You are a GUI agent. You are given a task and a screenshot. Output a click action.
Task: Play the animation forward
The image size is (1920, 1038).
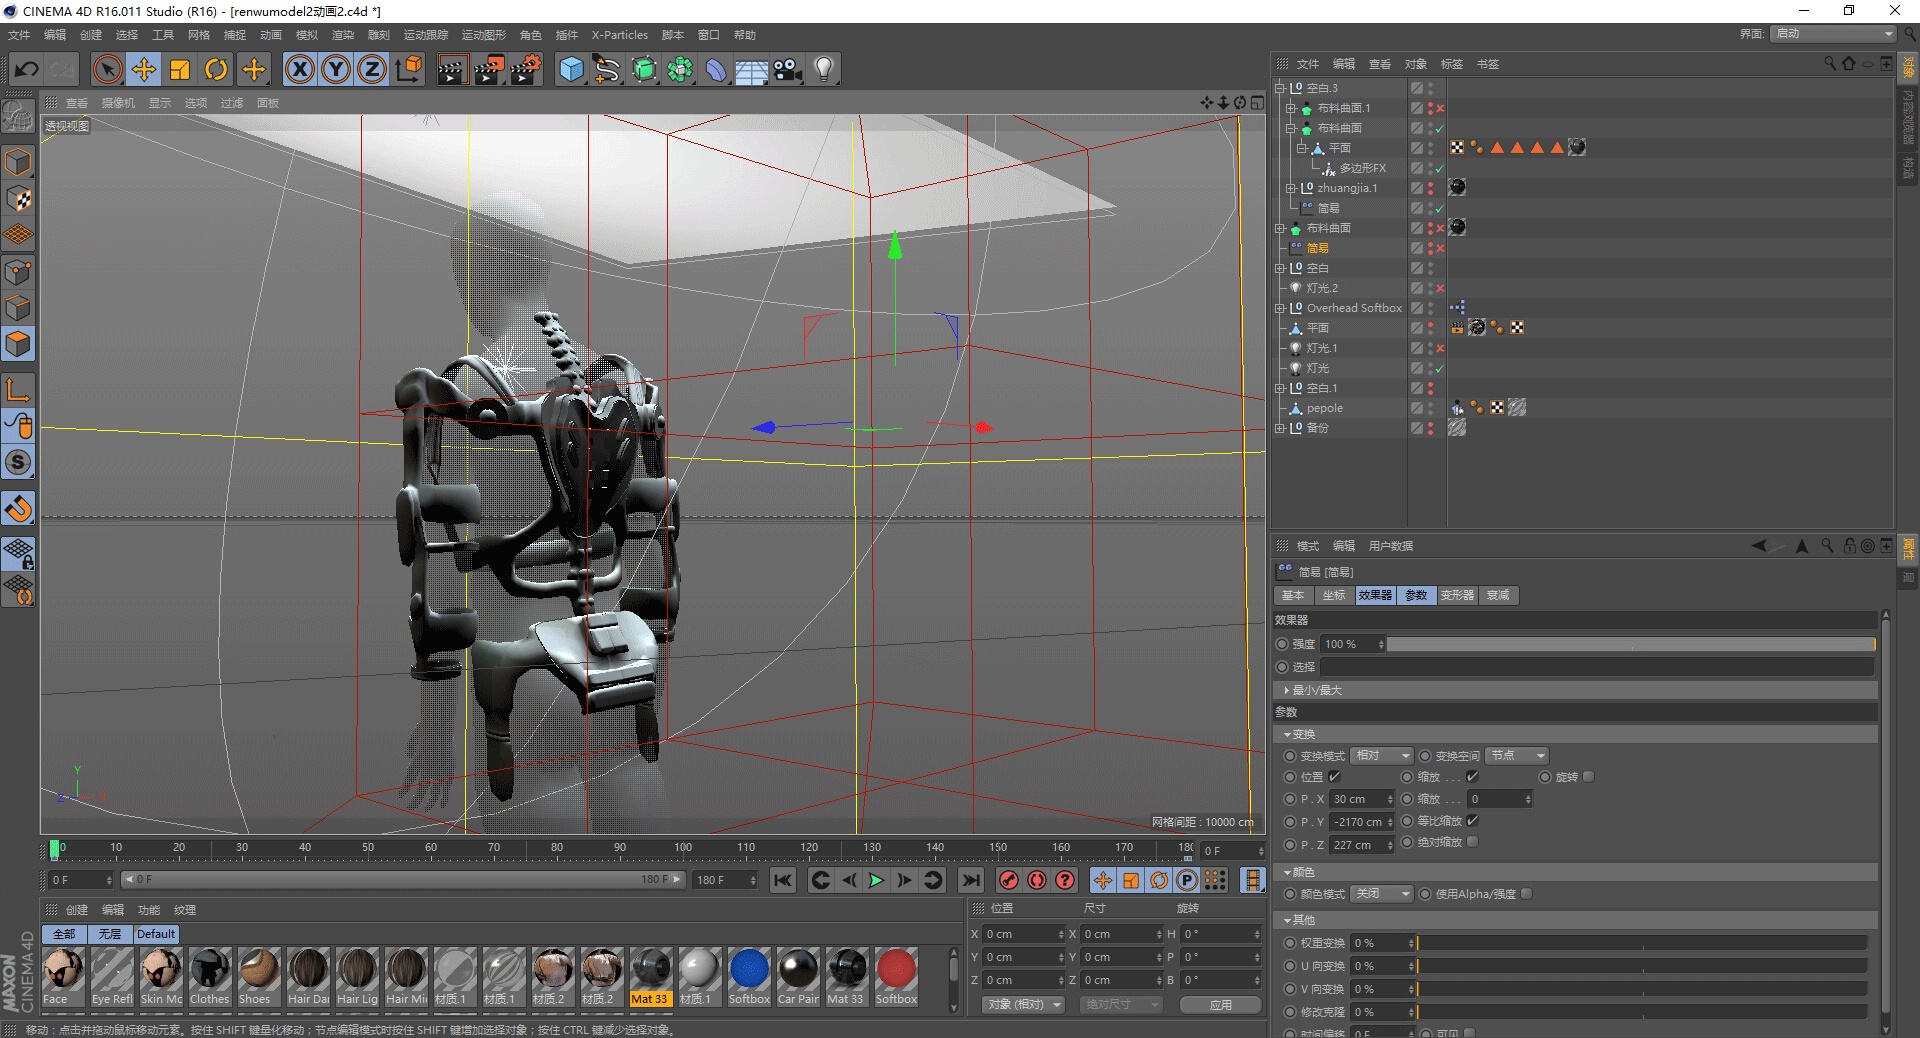point(876,880)
